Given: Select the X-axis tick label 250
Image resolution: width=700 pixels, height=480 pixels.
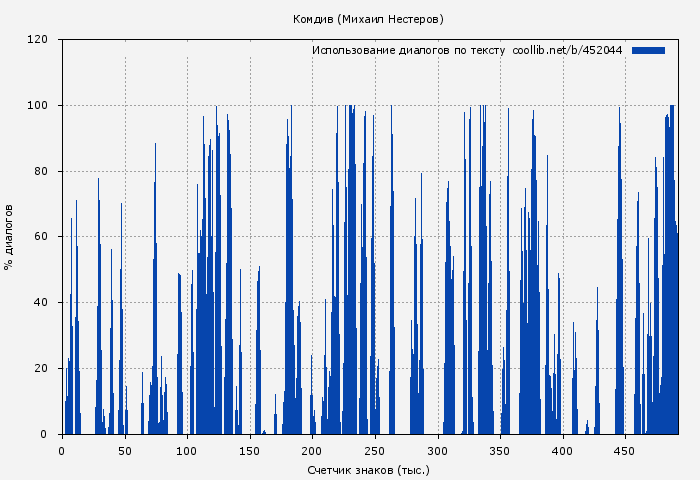Looking at the screenshot, I should [375, 451].
